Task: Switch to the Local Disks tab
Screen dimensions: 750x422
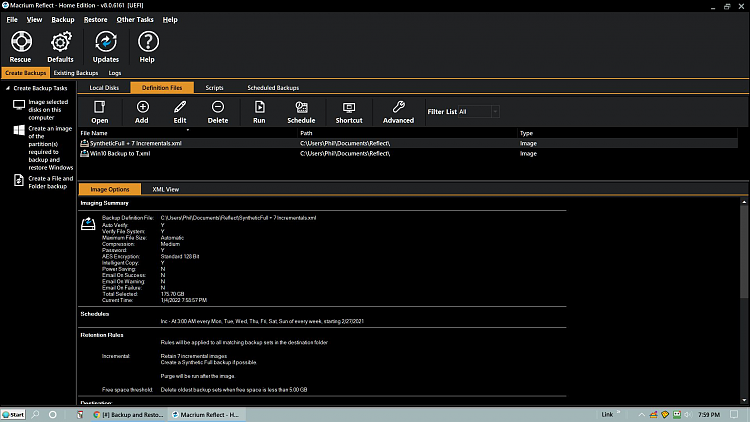Action: pos(104,88)
